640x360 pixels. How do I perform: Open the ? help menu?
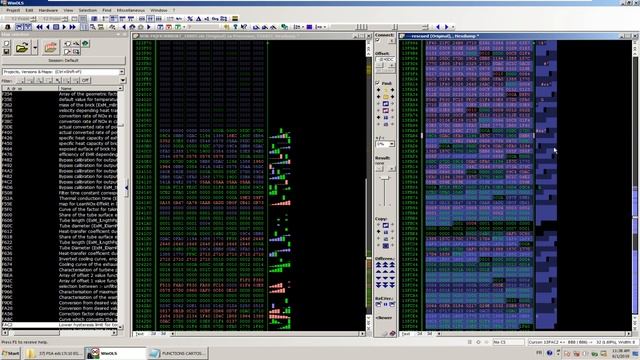pyautogui.click(x=173, y=10)
